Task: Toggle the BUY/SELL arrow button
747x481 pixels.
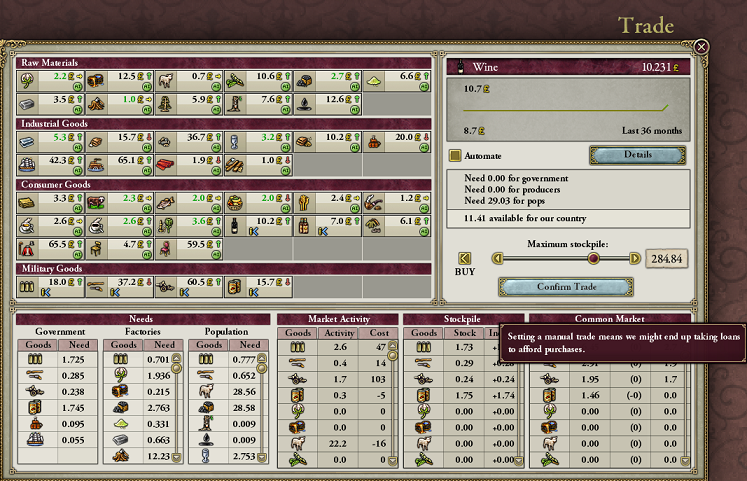Action: click(464, 258)
